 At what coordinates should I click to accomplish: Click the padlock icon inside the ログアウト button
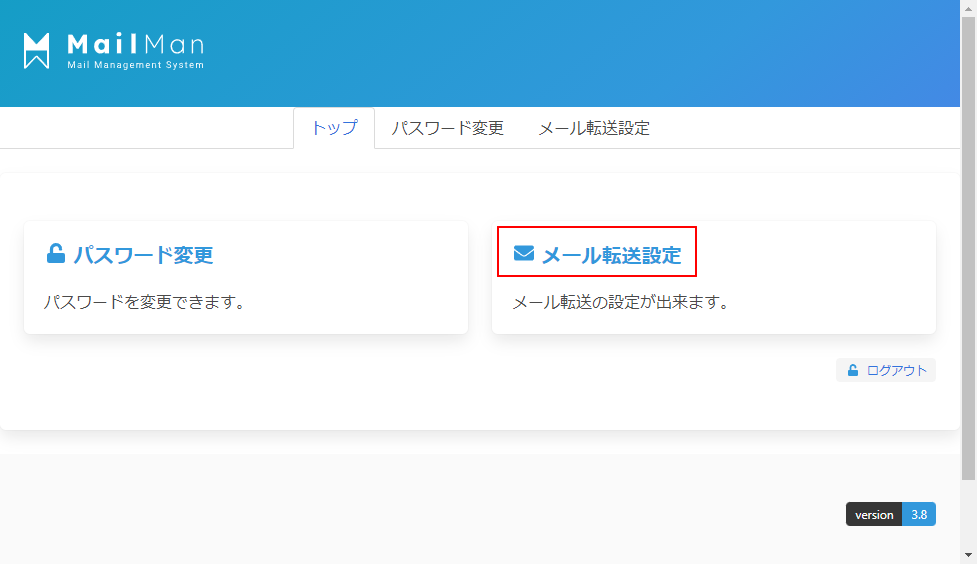click(x=853, y=370)
